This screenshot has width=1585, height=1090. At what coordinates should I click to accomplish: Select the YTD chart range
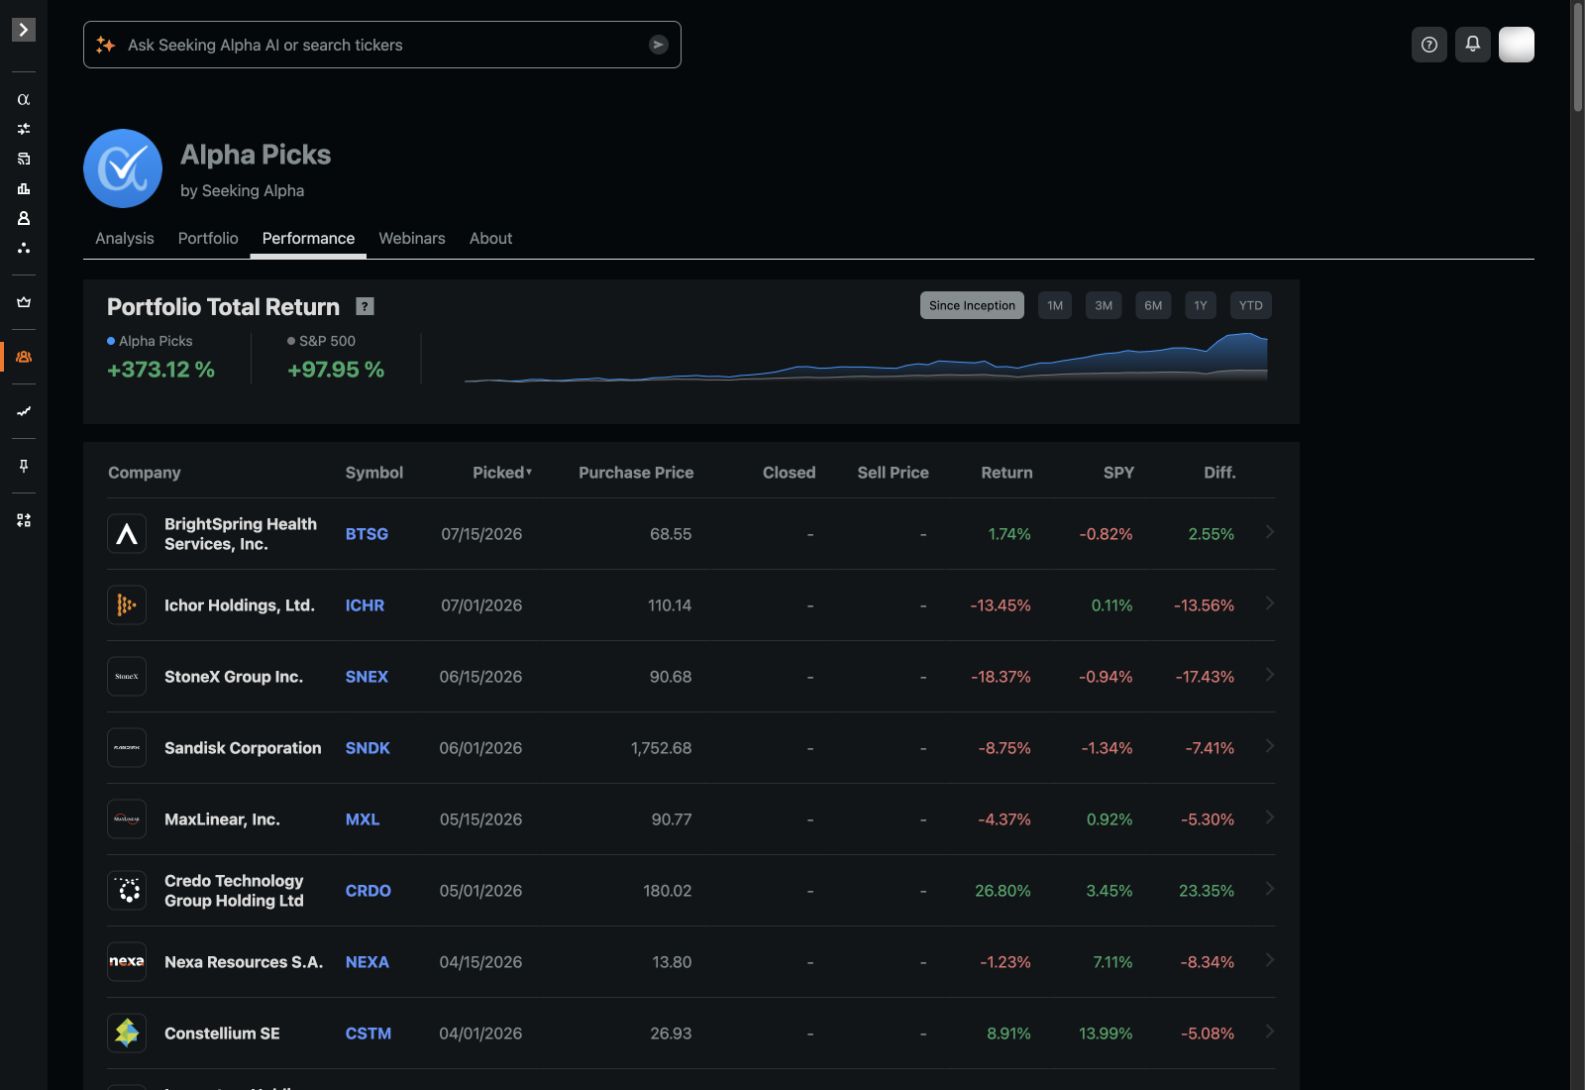coord(1250,305)
